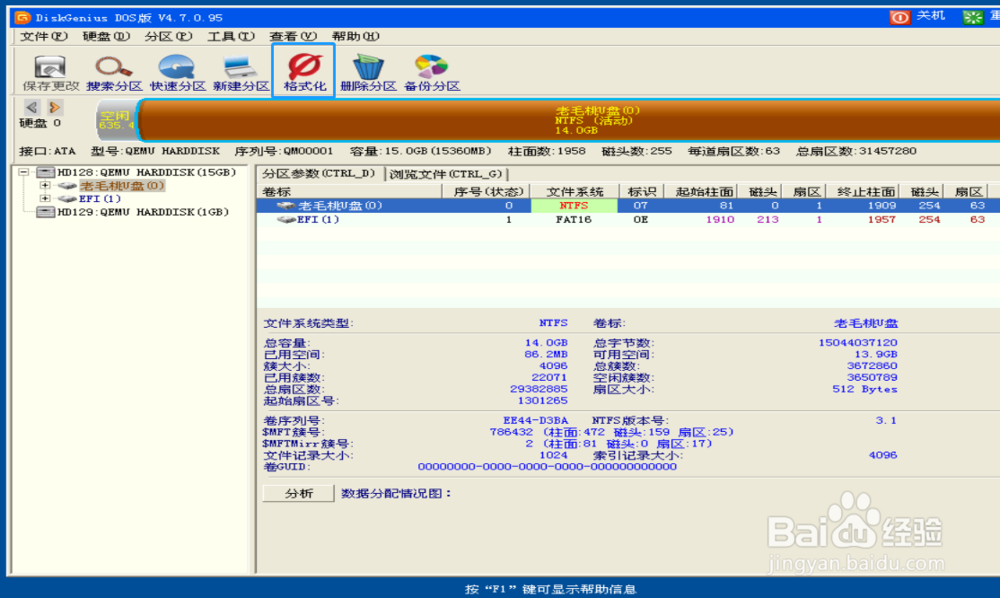Click the HD129 hard disk icon in tree

coord(45,212)
